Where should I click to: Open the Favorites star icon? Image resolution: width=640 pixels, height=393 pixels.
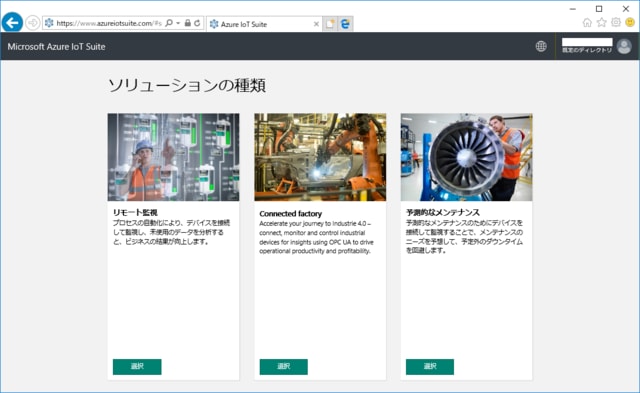tap(602, 22)
